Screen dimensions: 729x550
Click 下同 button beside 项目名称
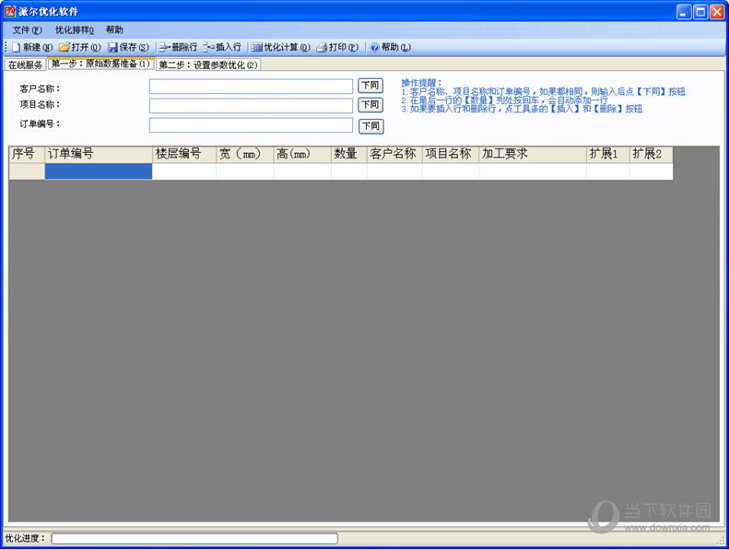point(371,105)
